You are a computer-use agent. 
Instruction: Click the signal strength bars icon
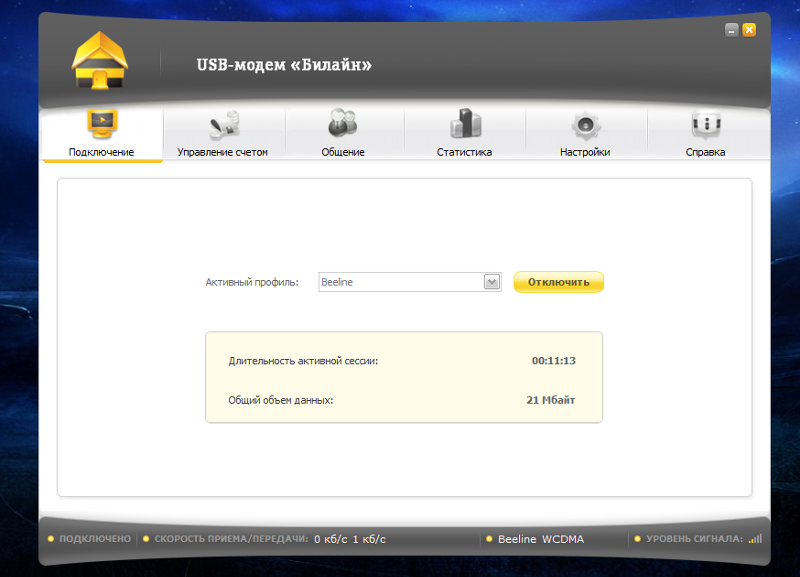point(756,539)
